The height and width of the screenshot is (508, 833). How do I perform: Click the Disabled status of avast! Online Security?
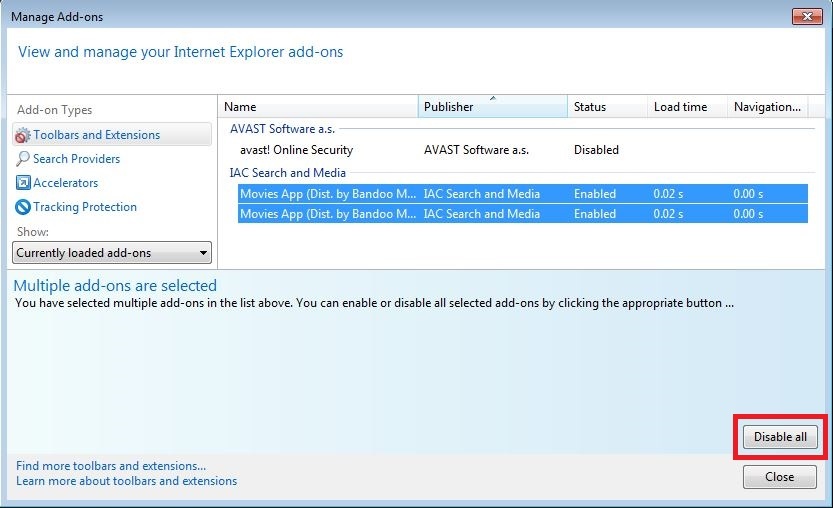point(596,150)
